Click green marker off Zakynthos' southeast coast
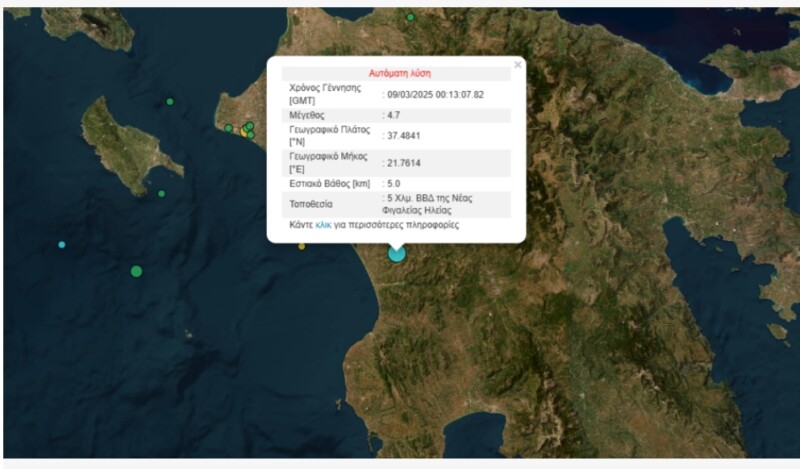Screen dimensions: 800x469 pyautogui.click(x=161, y=193)
